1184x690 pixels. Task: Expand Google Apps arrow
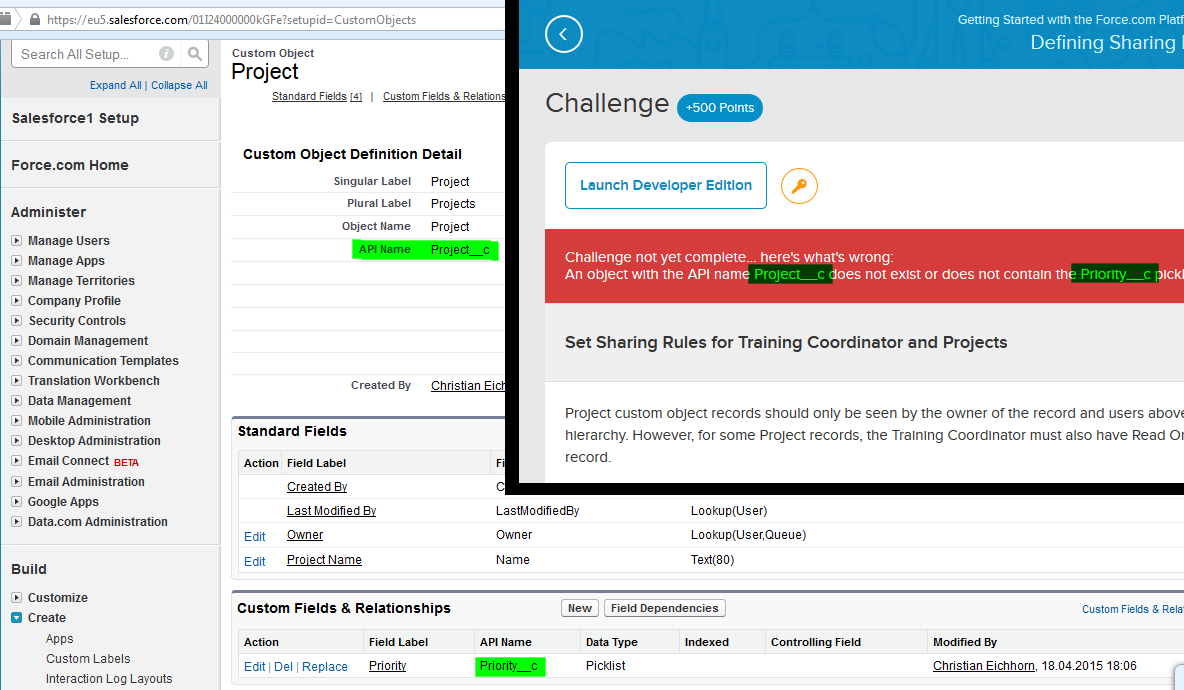pos(17,501)
